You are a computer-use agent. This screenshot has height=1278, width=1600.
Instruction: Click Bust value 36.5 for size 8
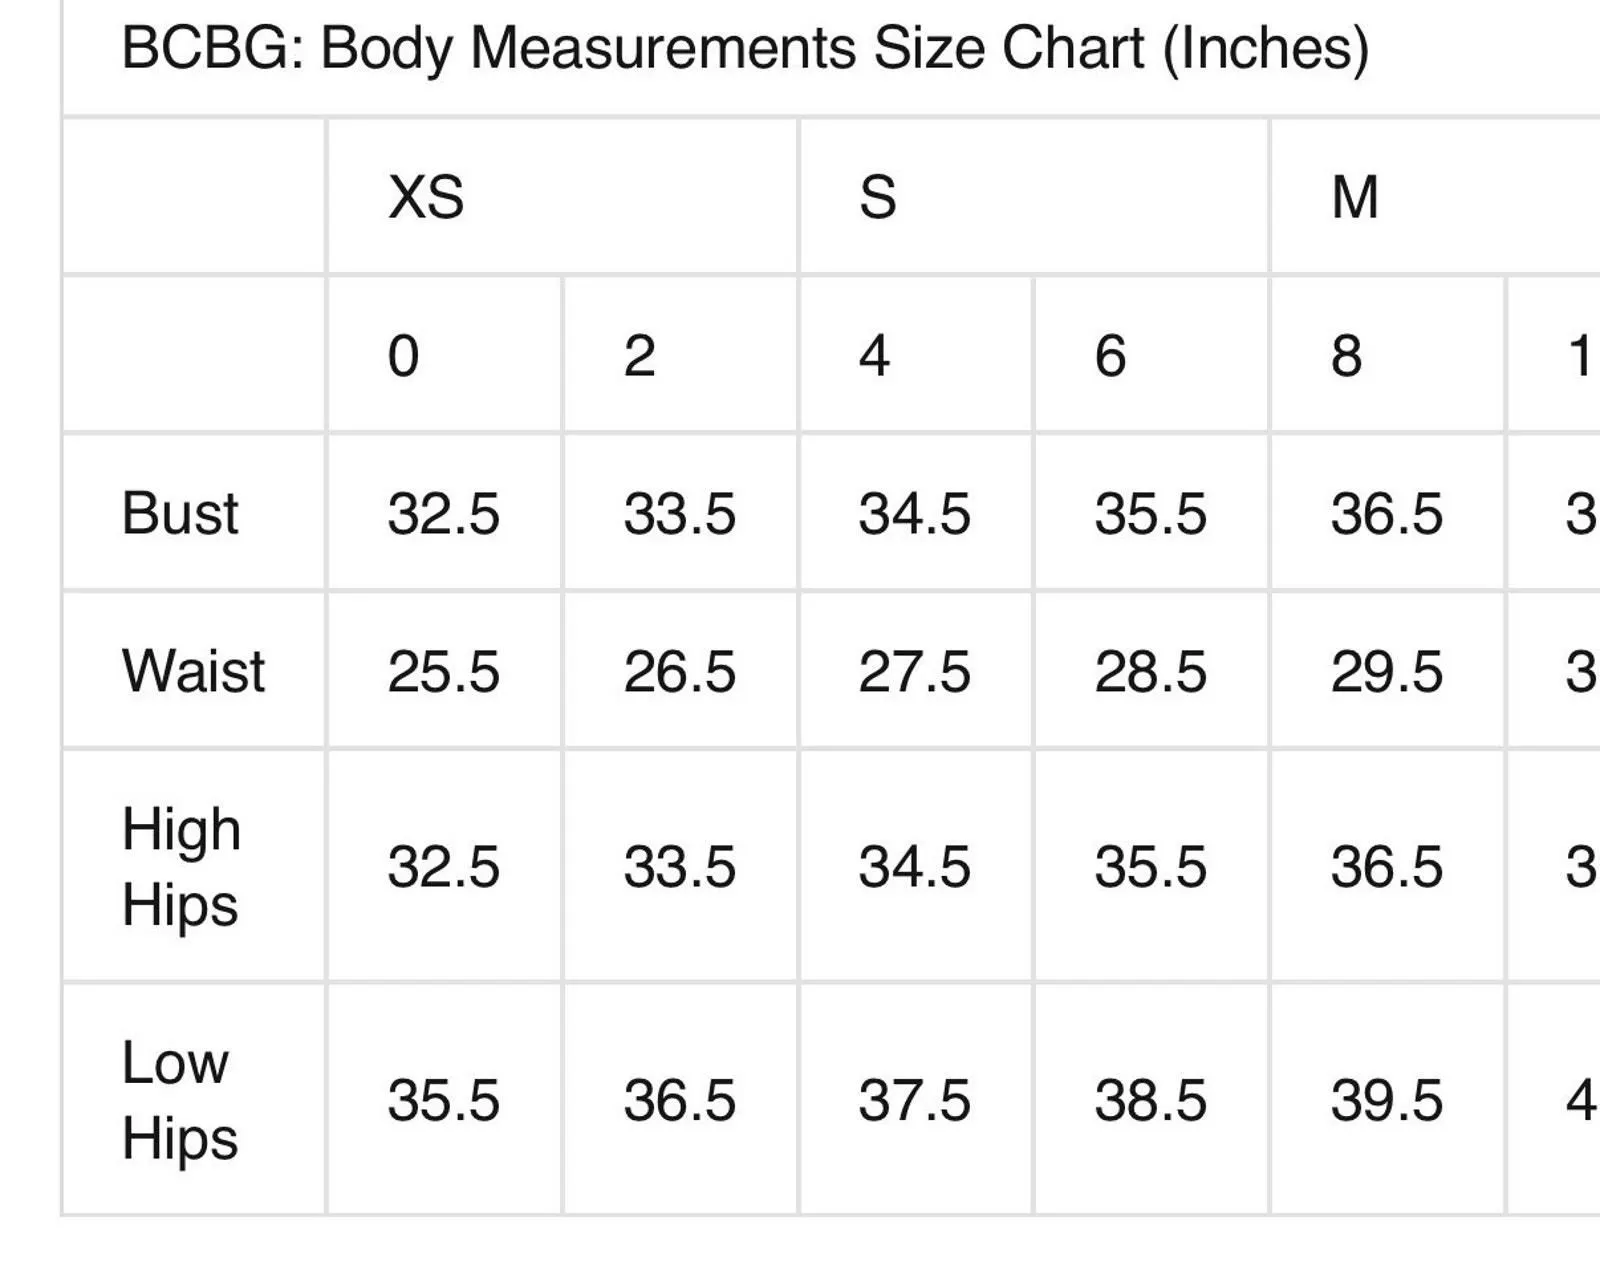click(x=1387, y=513)
